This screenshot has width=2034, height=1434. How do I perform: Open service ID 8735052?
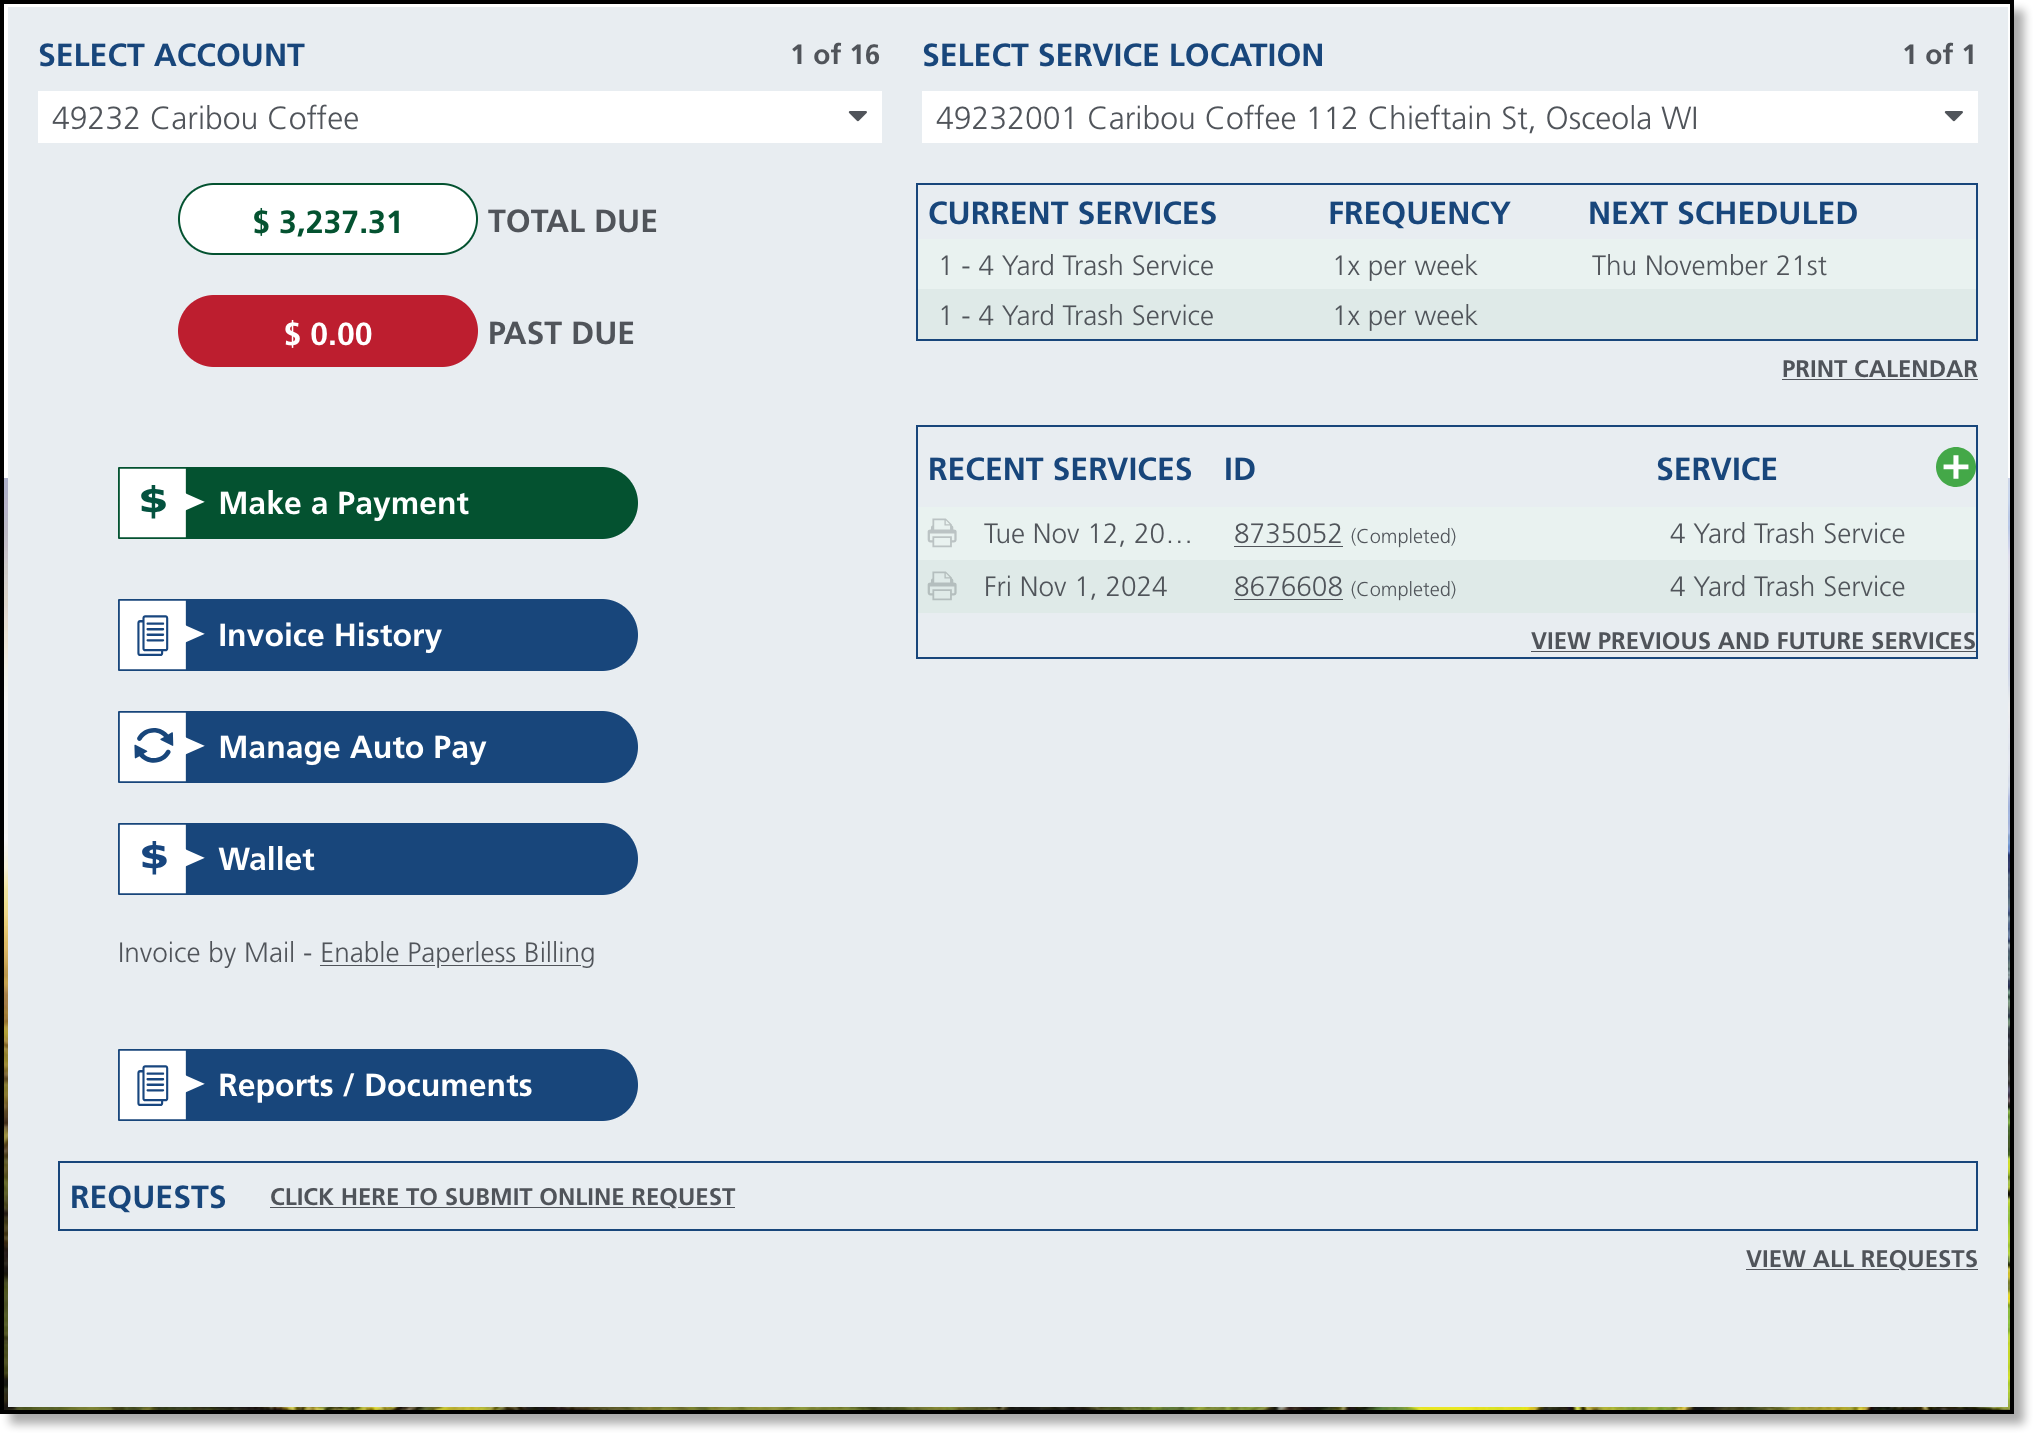tap(1287, 534)
